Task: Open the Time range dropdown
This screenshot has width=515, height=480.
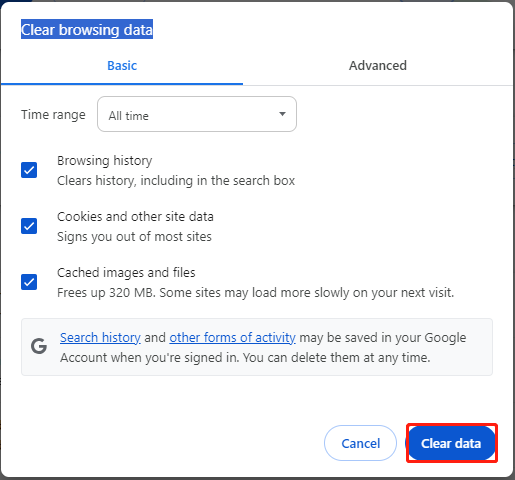Action: tap(197, 114)
